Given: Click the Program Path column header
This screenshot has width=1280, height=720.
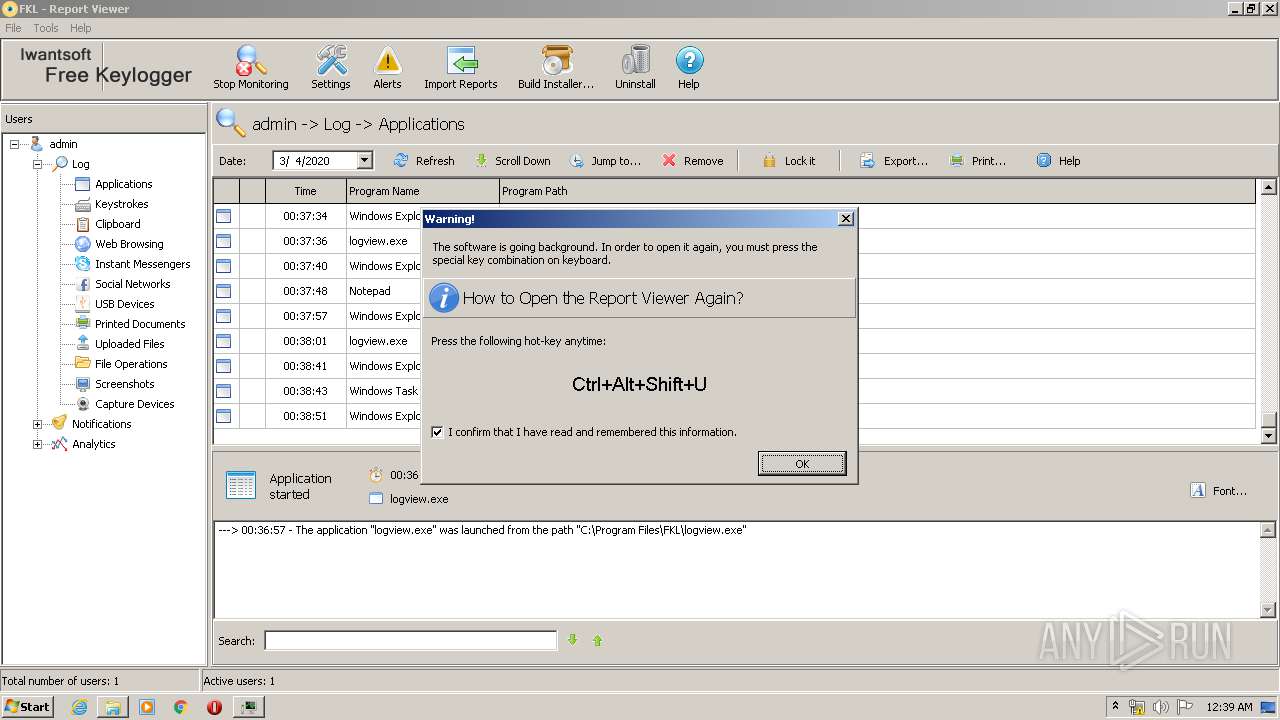Looking at the screenshot, I should click(877, 191).
